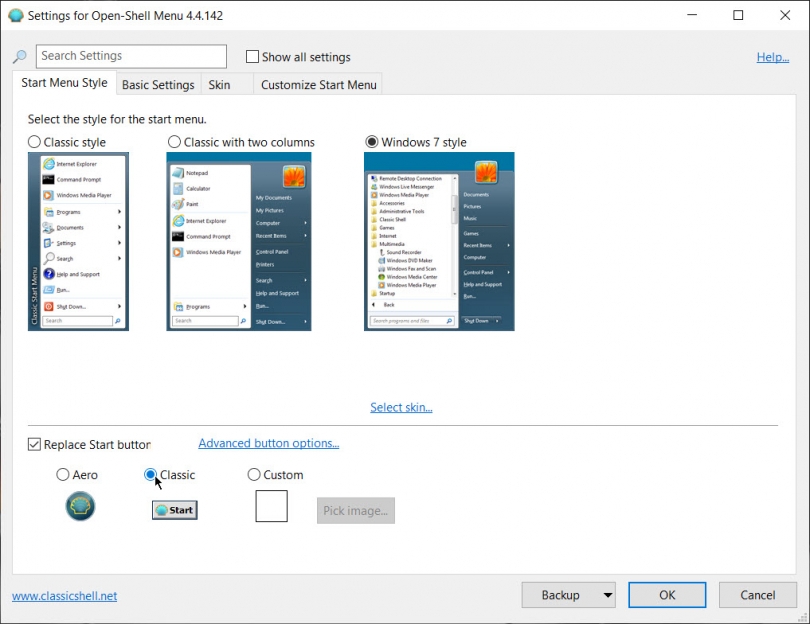Open the Select skin link
This screenshot has width=810, height=624.
click(x=401, y=407)
